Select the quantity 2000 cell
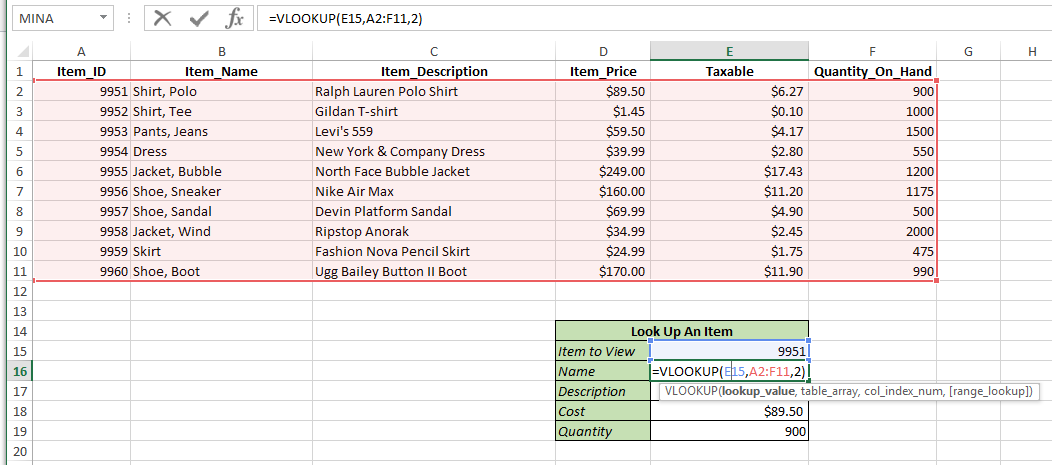 [872, 231]
